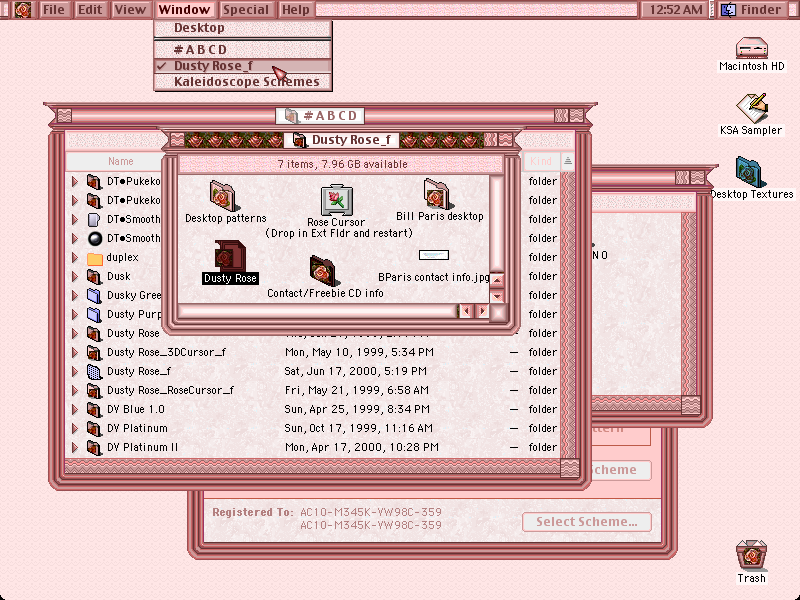Click the Dusty Rose_f folder row icon
The height and width of the screenshot is (600, 800).
tap(94, 371)
